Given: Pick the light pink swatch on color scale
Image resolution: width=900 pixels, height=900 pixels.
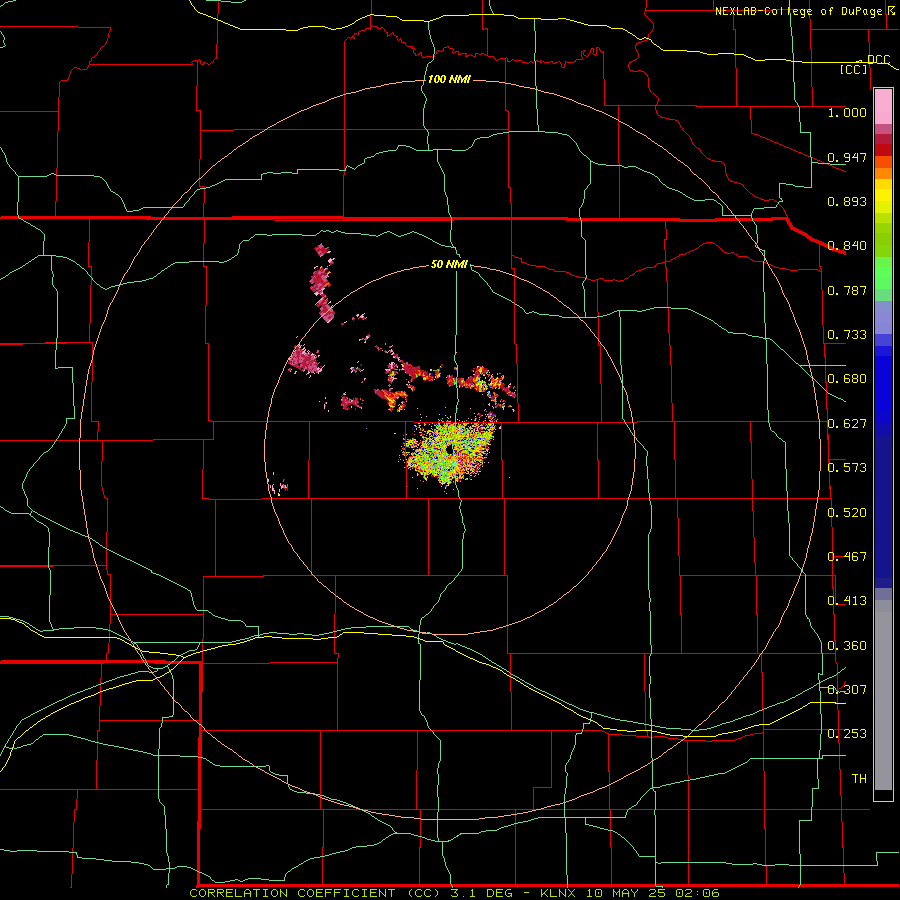Looking at the screenshot, I should (x=883, y=107).
